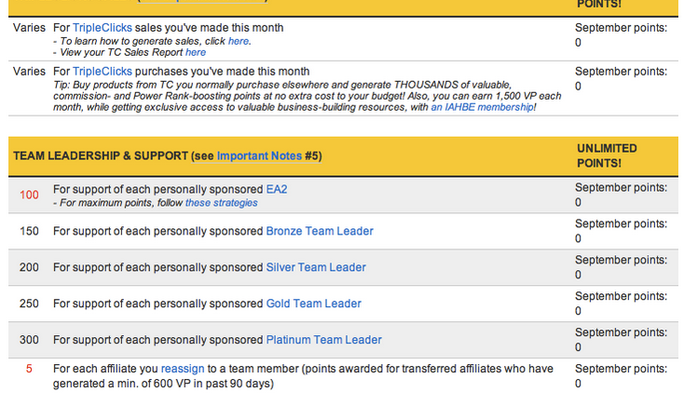Image resolution: width=683 pixels, height=420 pixels.
Task: Click September points for the Gold row
Action: (x=621, y=304)
